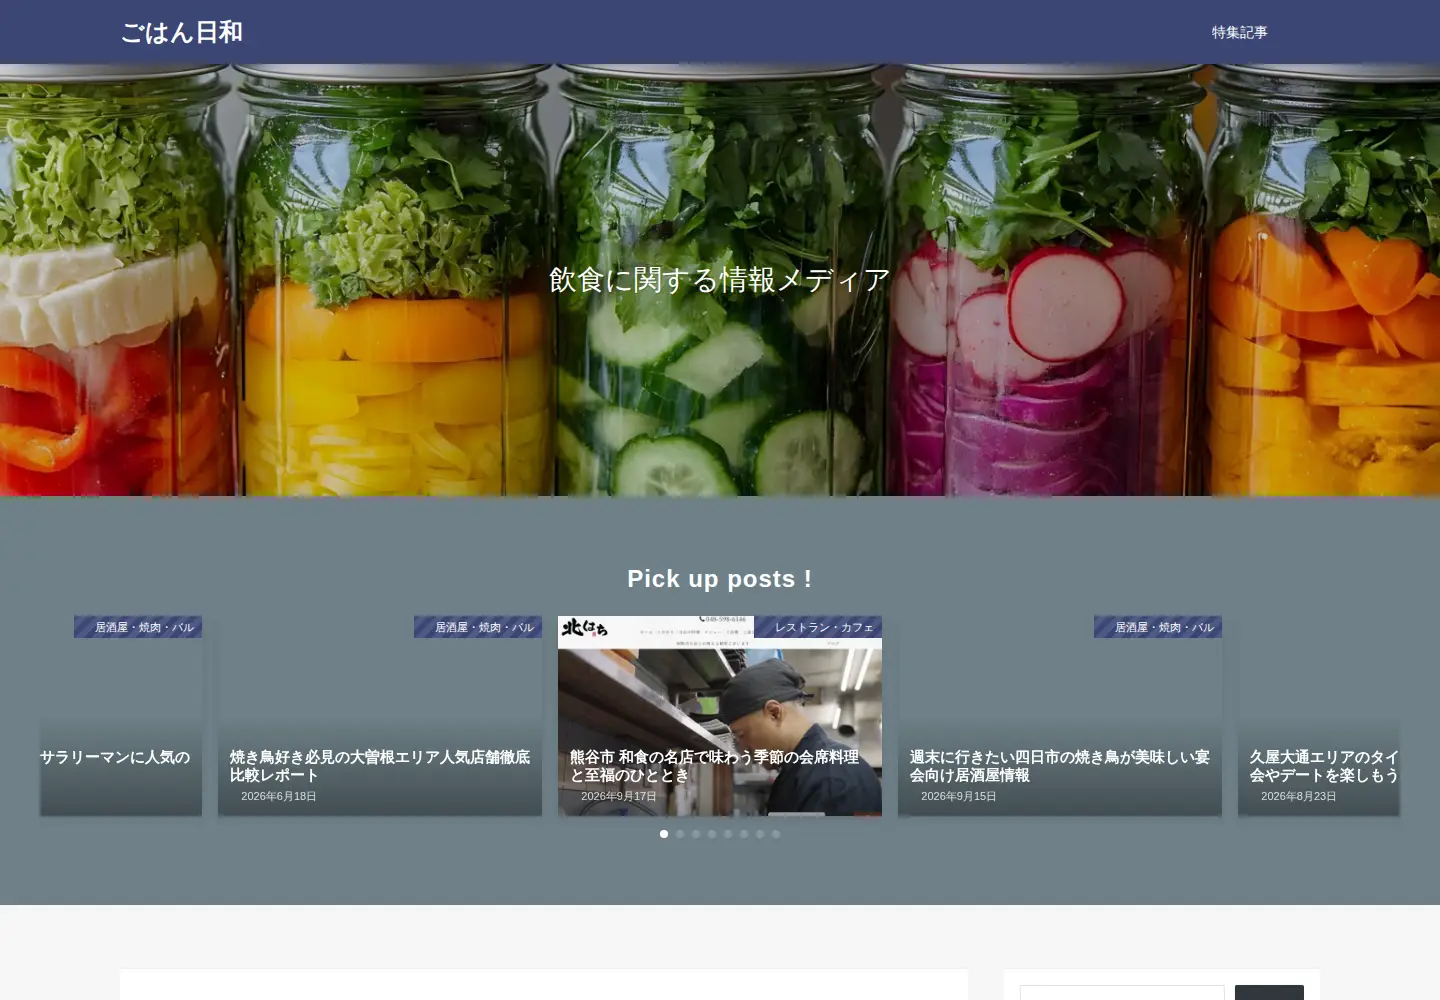Open the サラリーマンに人気の article card

click(121, 716)
